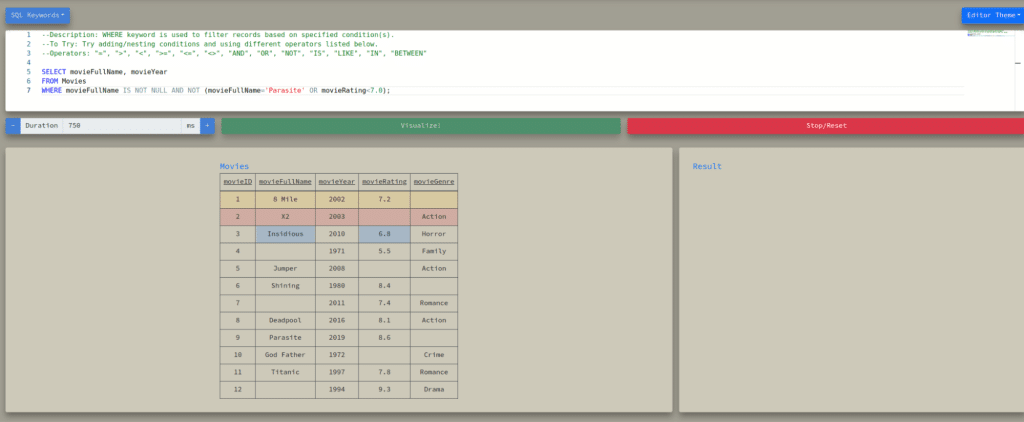Open the Editor Theme dropdown
Image resolution: width=1024 pixels, height=422 pixels.
993,15
